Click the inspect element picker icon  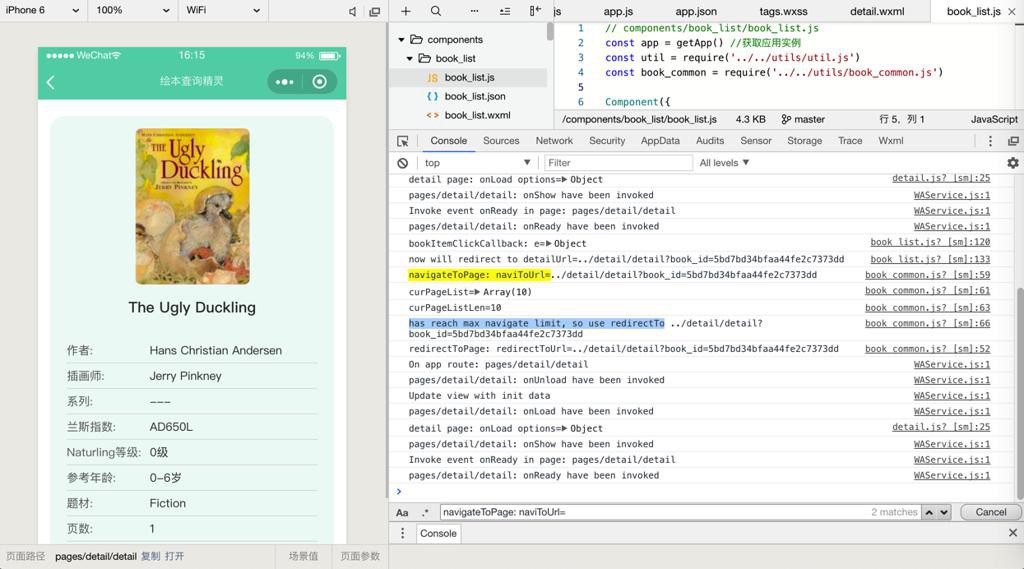pyautogui.click(x=403, y=141)
